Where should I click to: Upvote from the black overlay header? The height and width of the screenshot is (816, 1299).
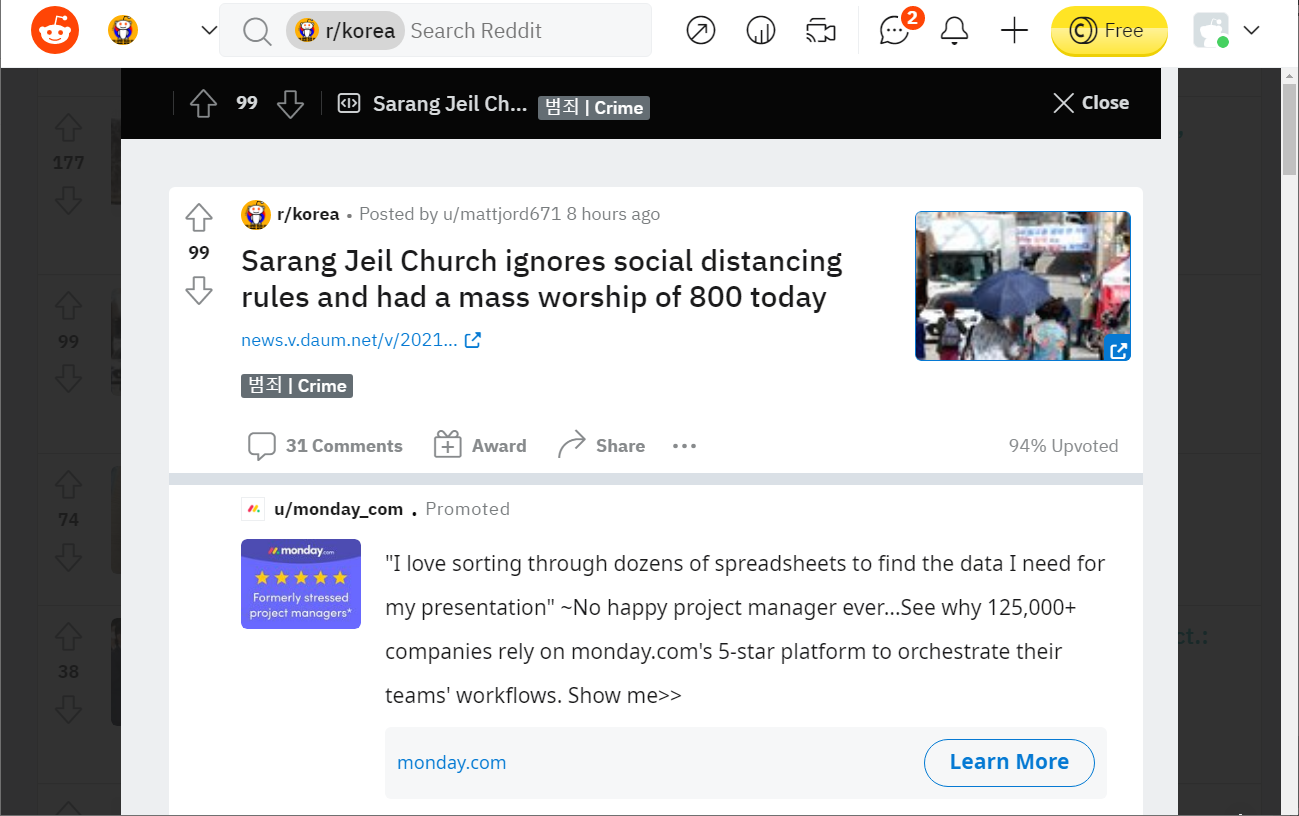(x=203, y=103)
